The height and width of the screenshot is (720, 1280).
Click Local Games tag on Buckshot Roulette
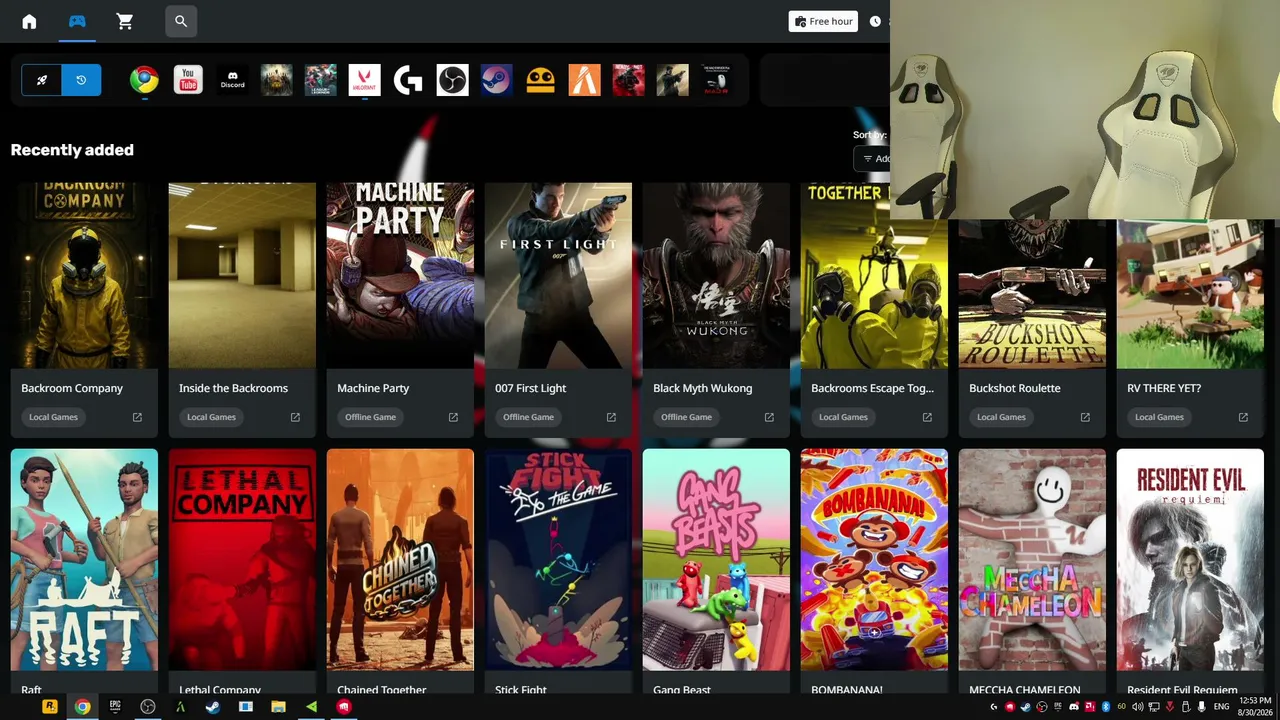pos(1001,417)
